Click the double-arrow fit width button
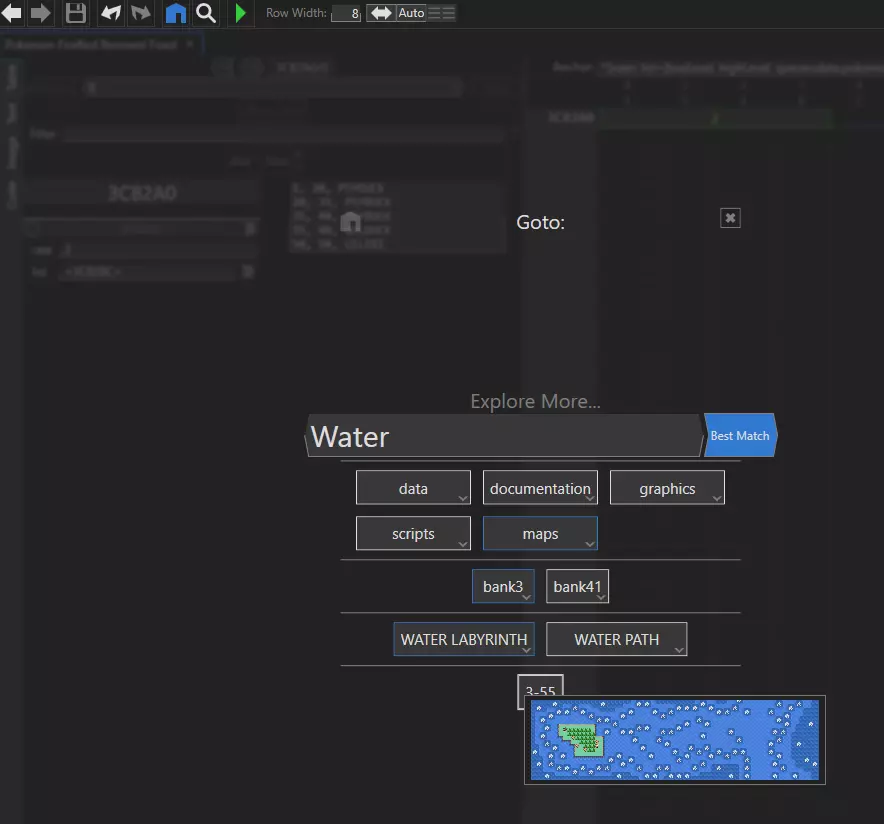The image size is (884, 824). pos(381,13)
